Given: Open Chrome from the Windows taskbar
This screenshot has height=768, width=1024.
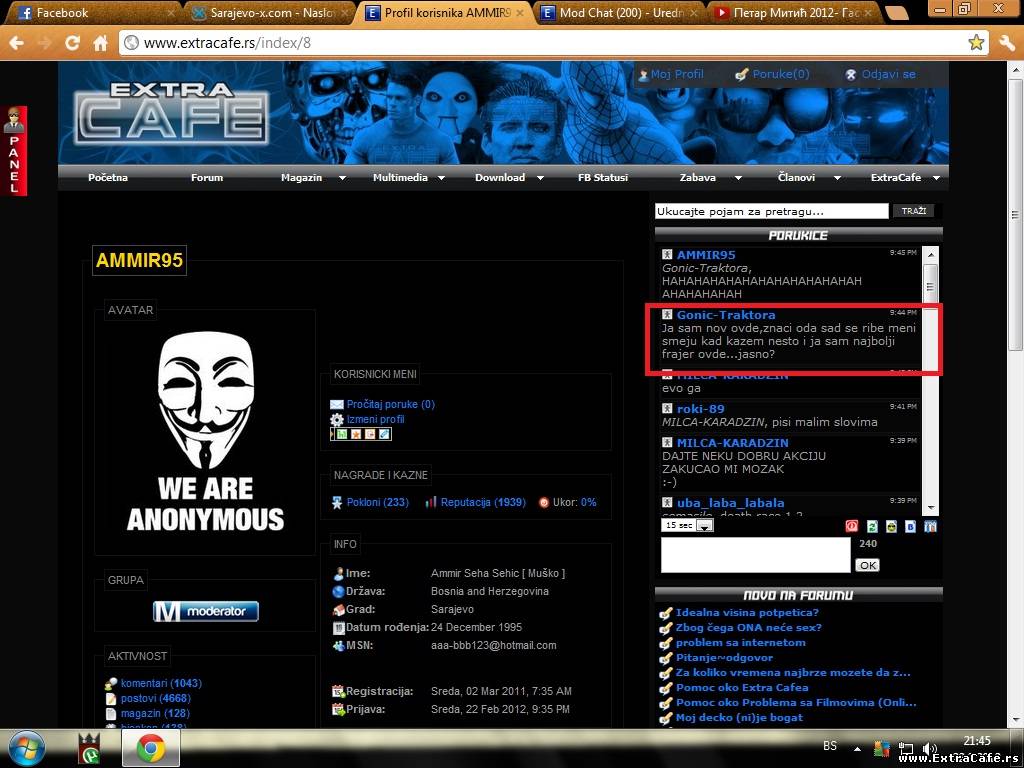Looking at the screenshot, I should (x=151, y=748).
